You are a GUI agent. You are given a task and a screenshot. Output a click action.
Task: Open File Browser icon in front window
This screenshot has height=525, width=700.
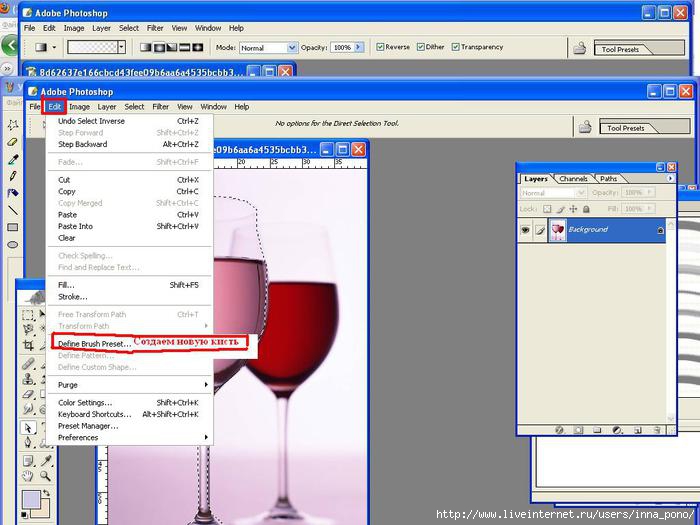[585, 127]
